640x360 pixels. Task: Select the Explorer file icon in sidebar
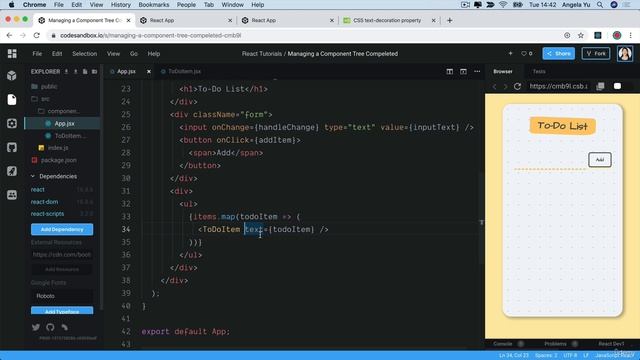(x=12, y=100)
